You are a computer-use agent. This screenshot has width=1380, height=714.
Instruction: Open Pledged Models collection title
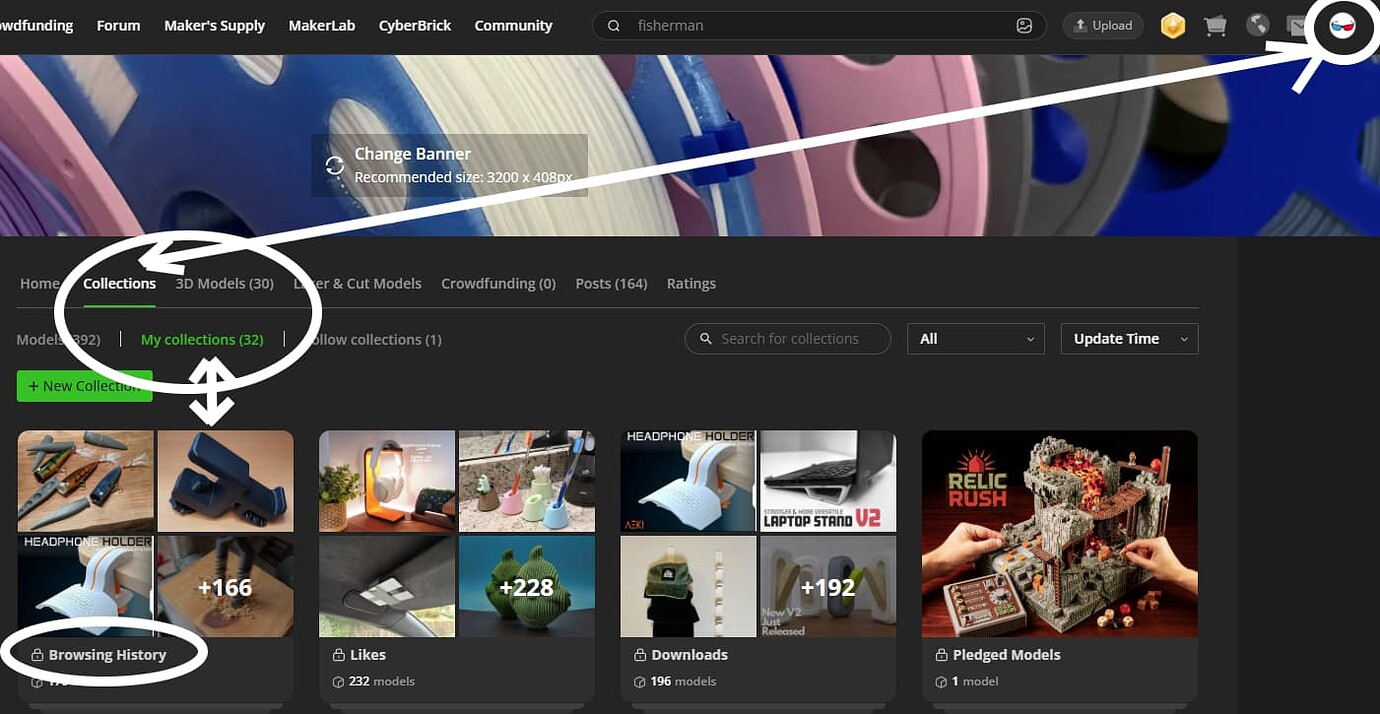coord(1006,654)
